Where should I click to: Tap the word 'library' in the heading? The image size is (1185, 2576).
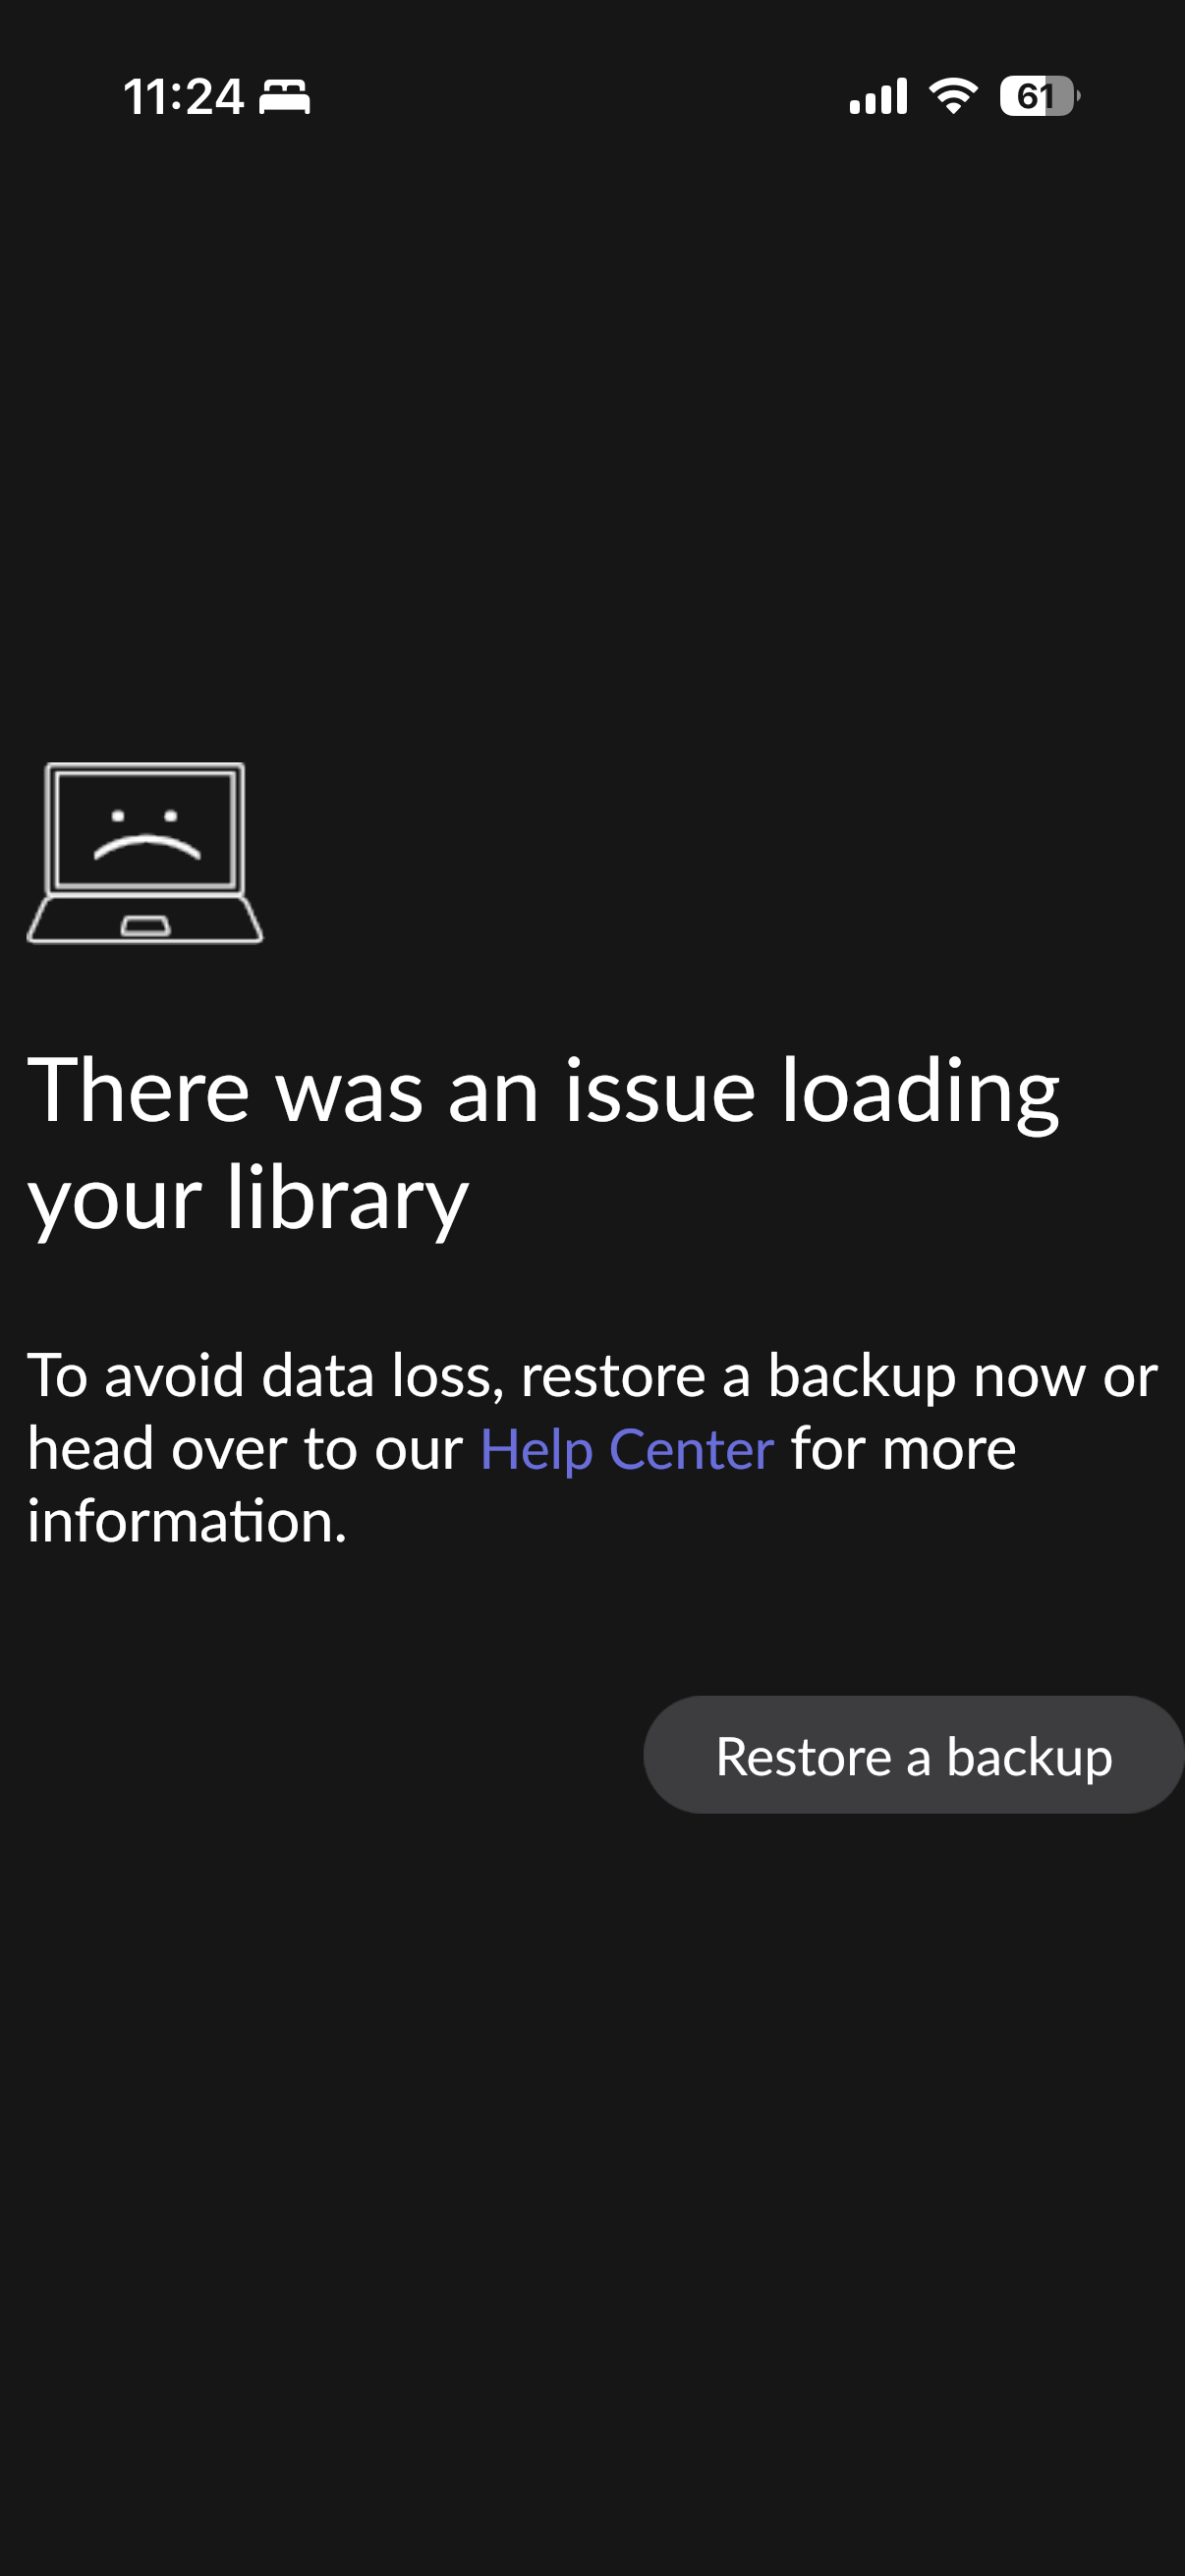coord(347,1198)
